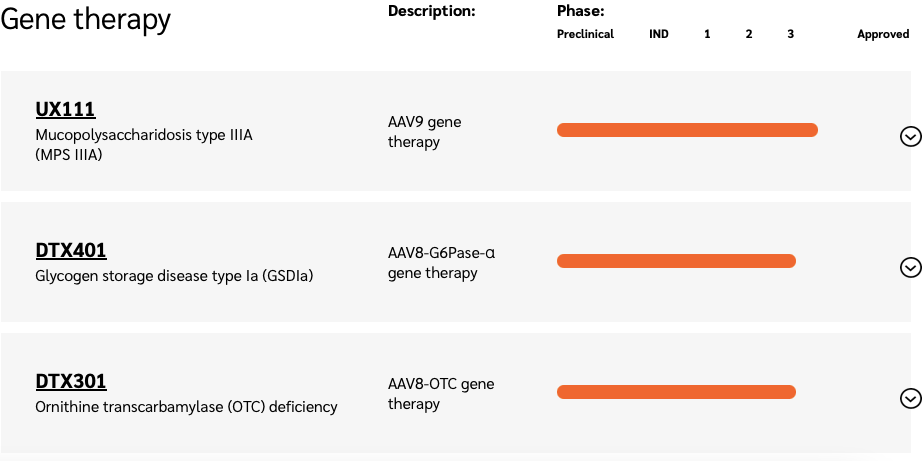Click the UX111 orange phase progress bar
Viewport: 922px width, 461px height.
pos(687,130)
